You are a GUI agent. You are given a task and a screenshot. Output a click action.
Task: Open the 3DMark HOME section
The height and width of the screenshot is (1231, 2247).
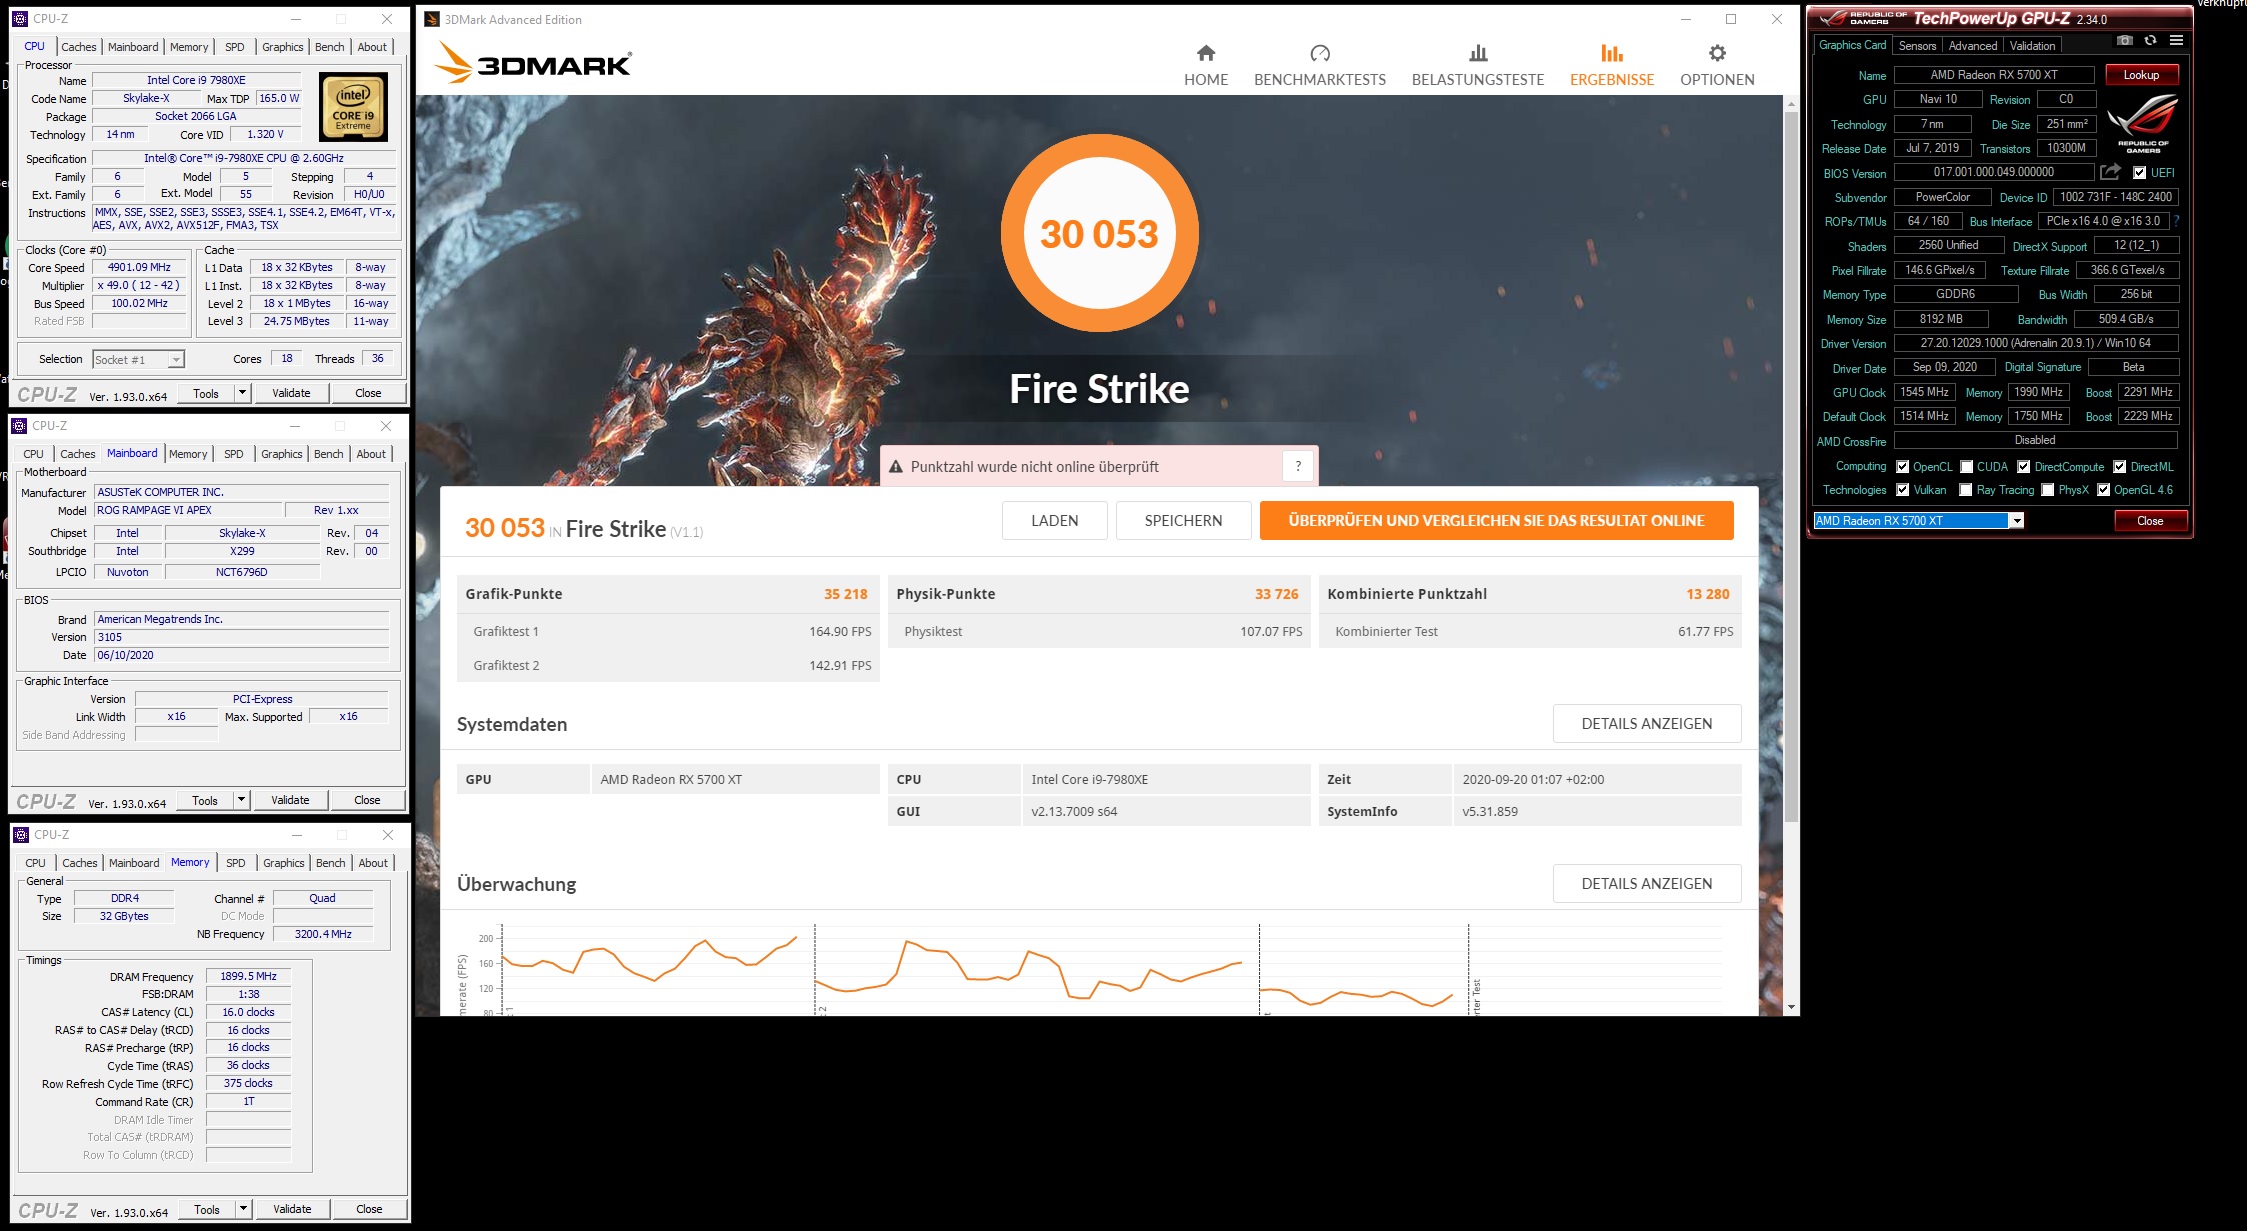point(1206,66)
